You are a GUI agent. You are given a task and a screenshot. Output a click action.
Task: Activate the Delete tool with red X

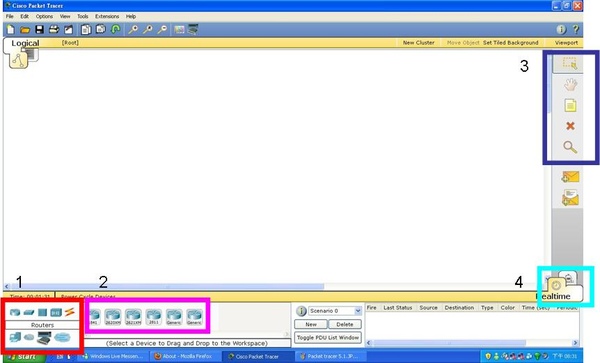point(570,126)
